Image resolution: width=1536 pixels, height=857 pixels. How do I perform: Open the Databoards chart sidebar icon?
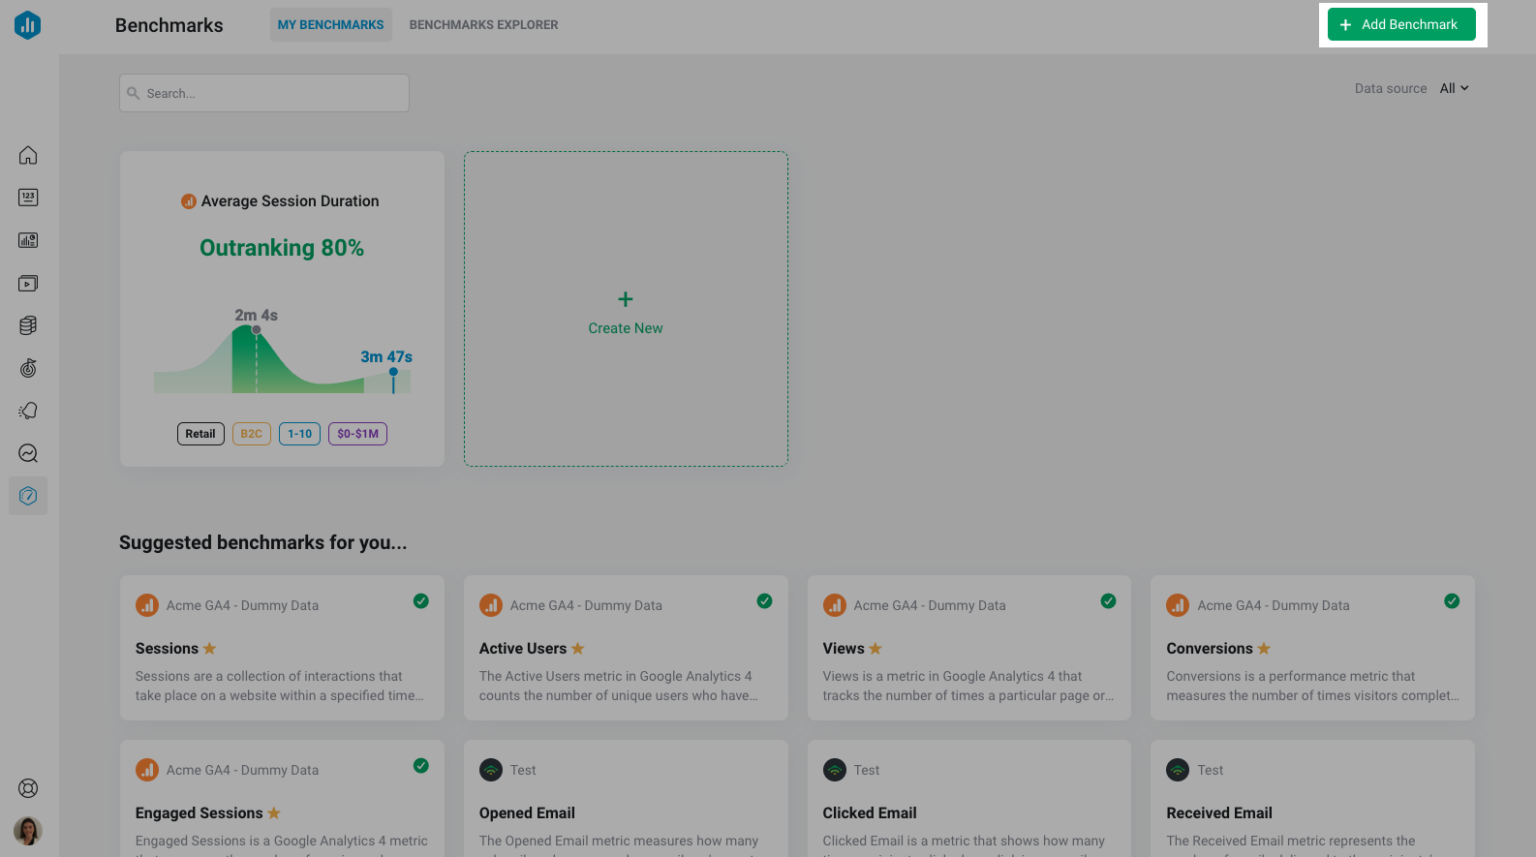[x=28, y=240]
